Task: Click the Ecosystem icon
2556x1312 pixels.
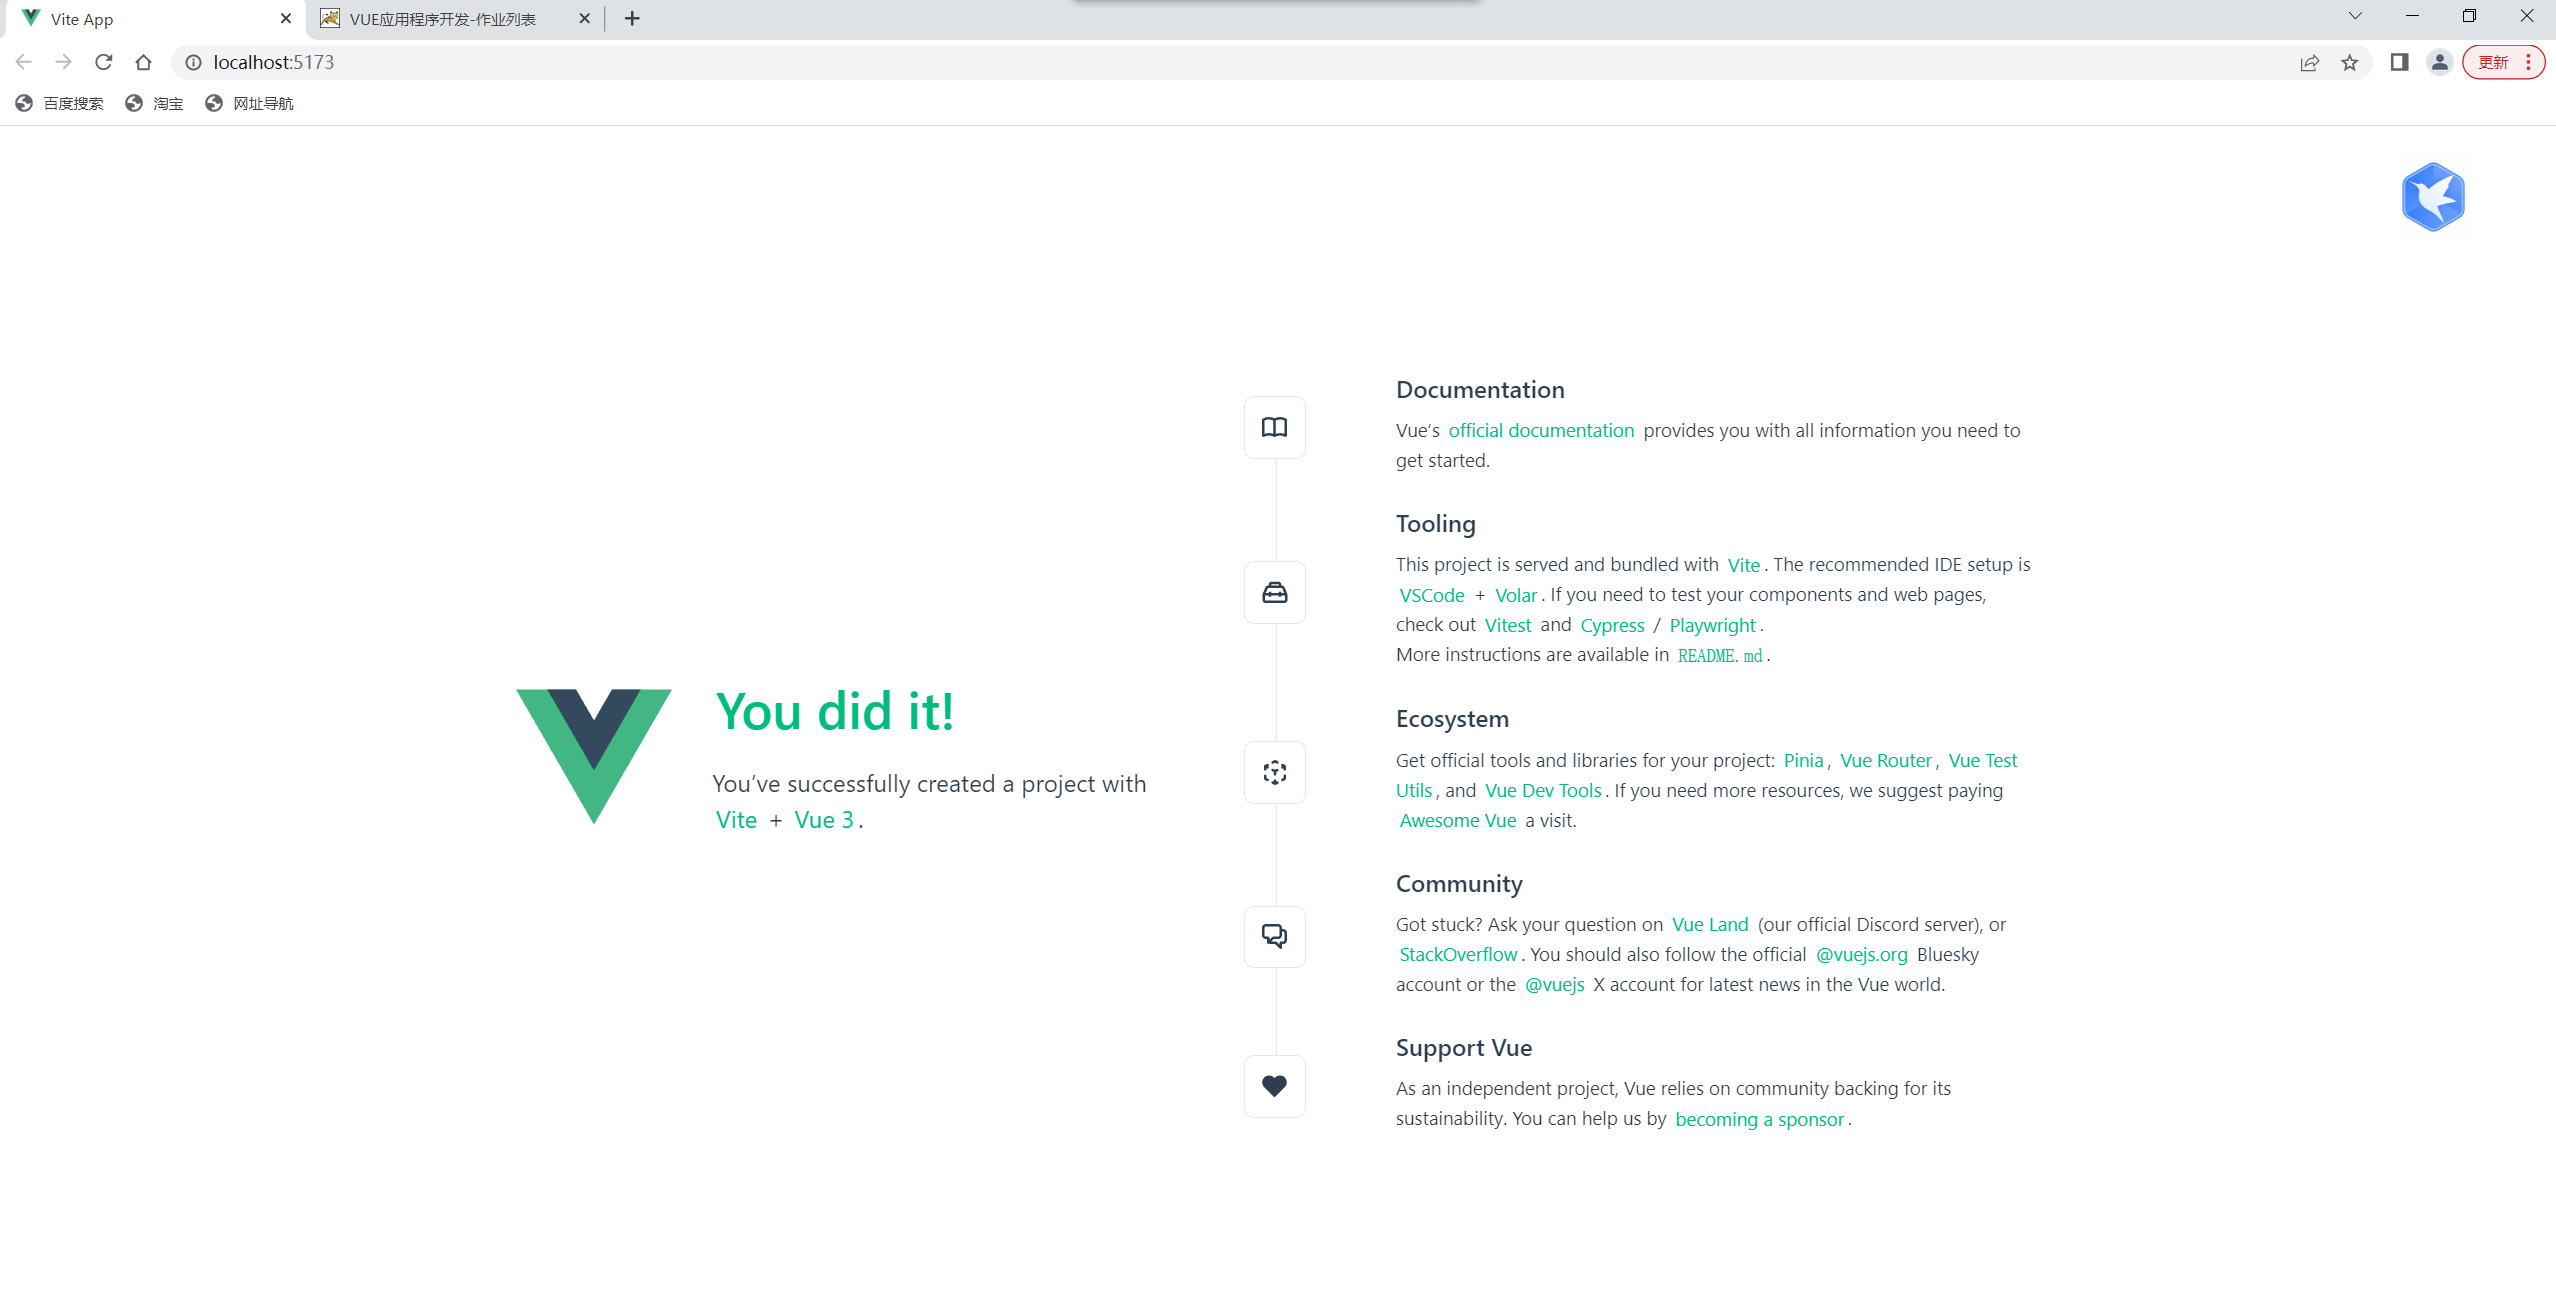Action: point(1274,772)
